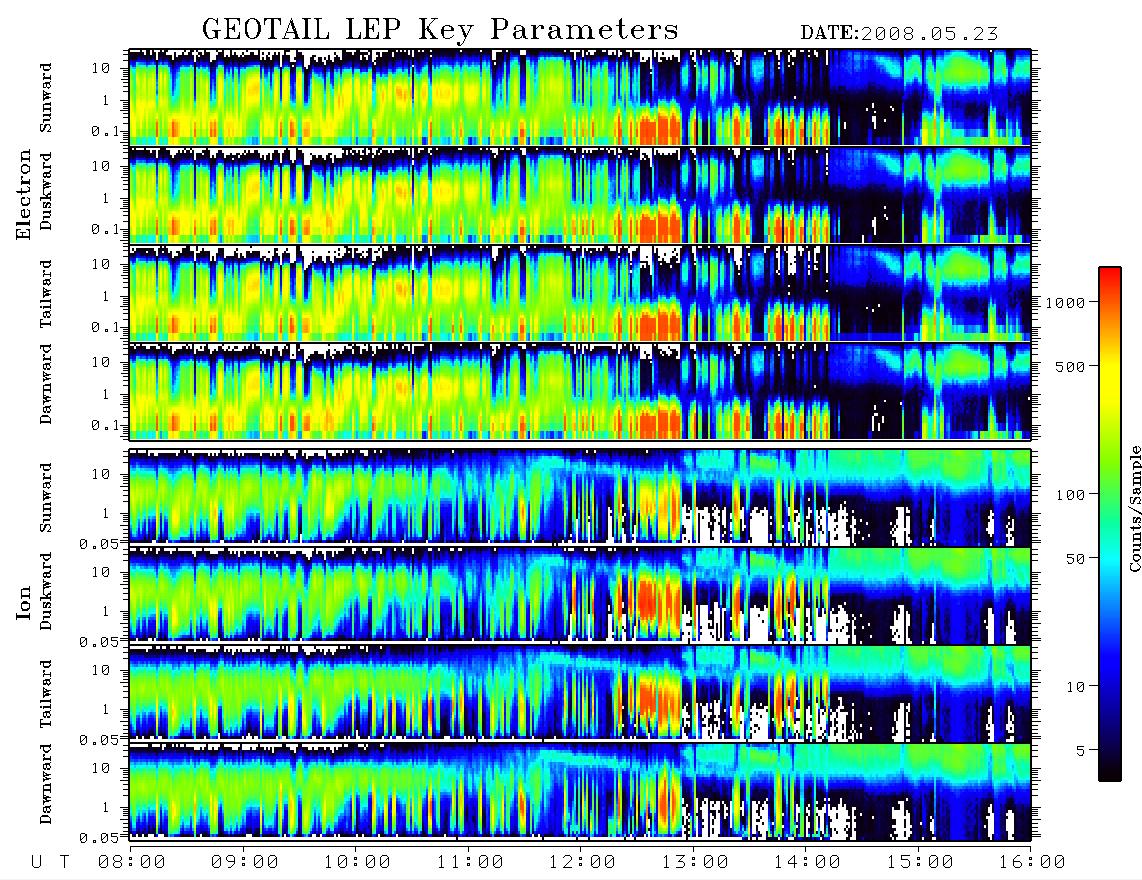Screen dimensions: 1142x880
Task: Click the colorbar 10 tick label
Action: pyautogui.click(x=1075, y=687)
